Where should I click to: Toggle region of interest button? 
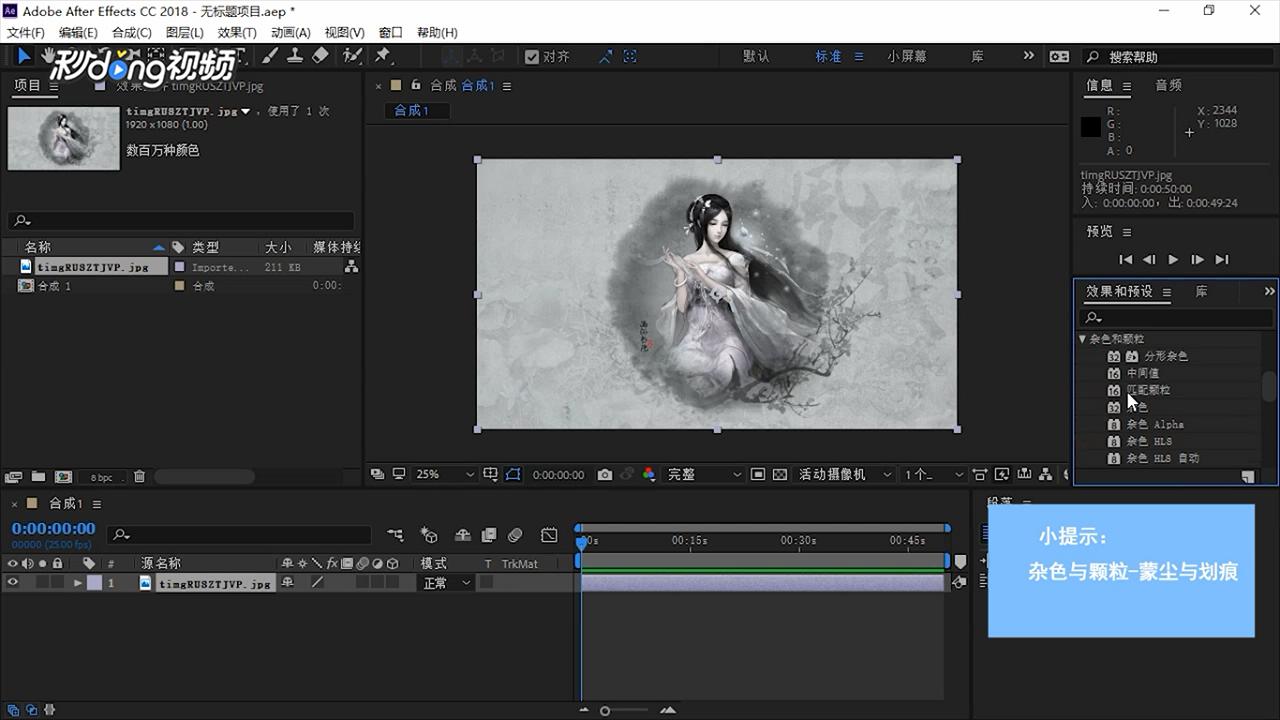click(x=758, y=475)
